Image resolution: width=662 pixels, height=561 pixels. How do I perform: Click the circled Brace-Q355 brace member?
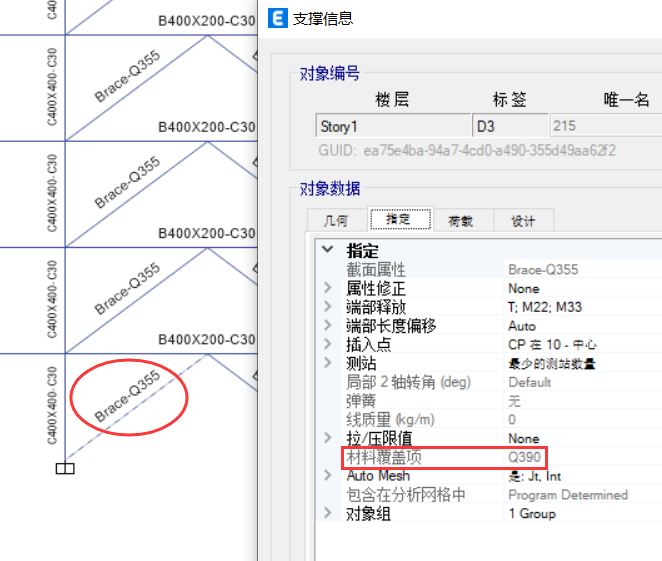point(128,396)
